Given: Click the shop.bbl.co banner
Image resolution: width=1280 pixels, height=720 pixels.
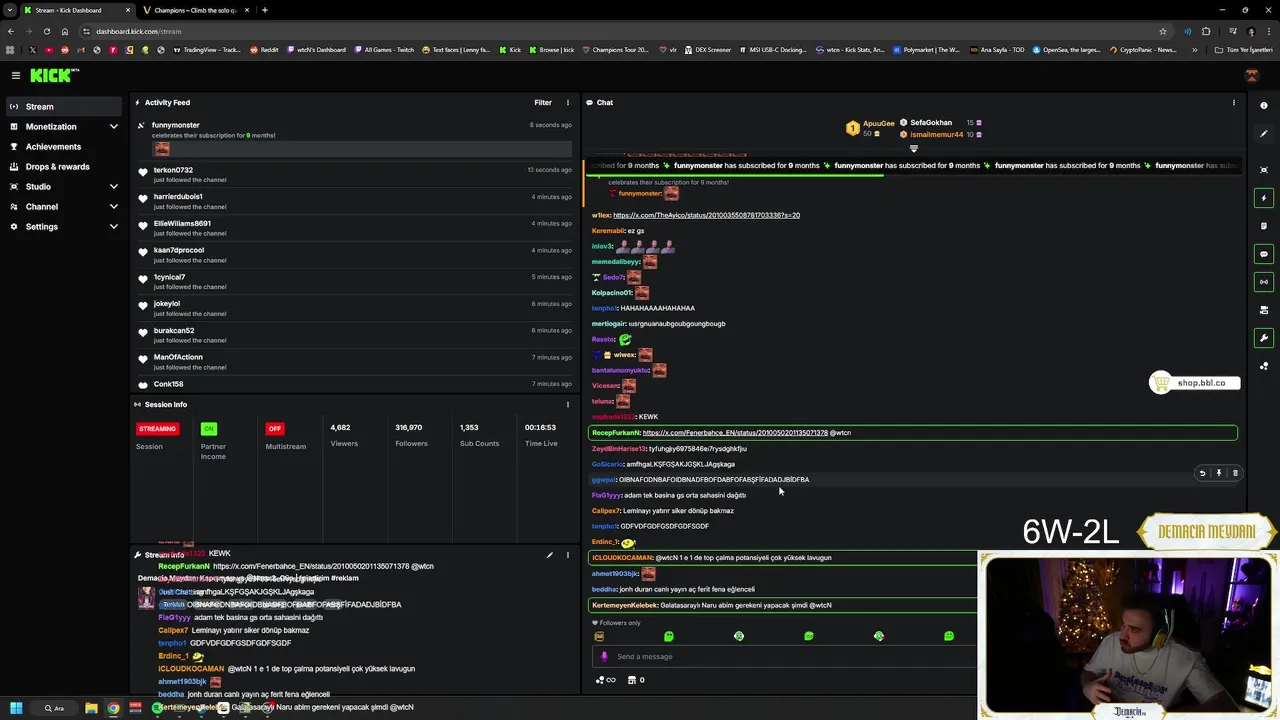Looking at the screenshot, I should (x=1195, y=383).
